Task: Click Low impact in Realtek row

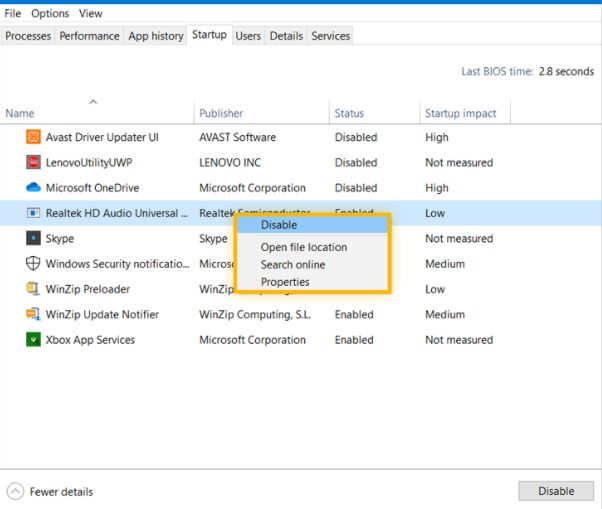Action: [435, 213]
